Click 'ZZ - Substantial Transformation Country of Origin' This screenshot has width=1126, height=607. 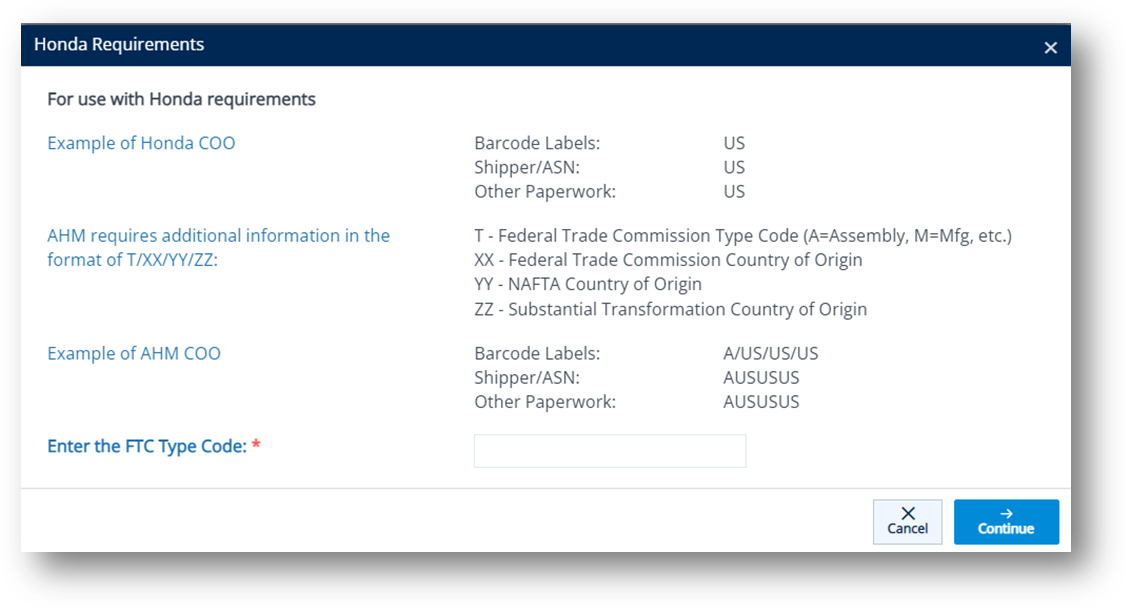click(670, 309)
